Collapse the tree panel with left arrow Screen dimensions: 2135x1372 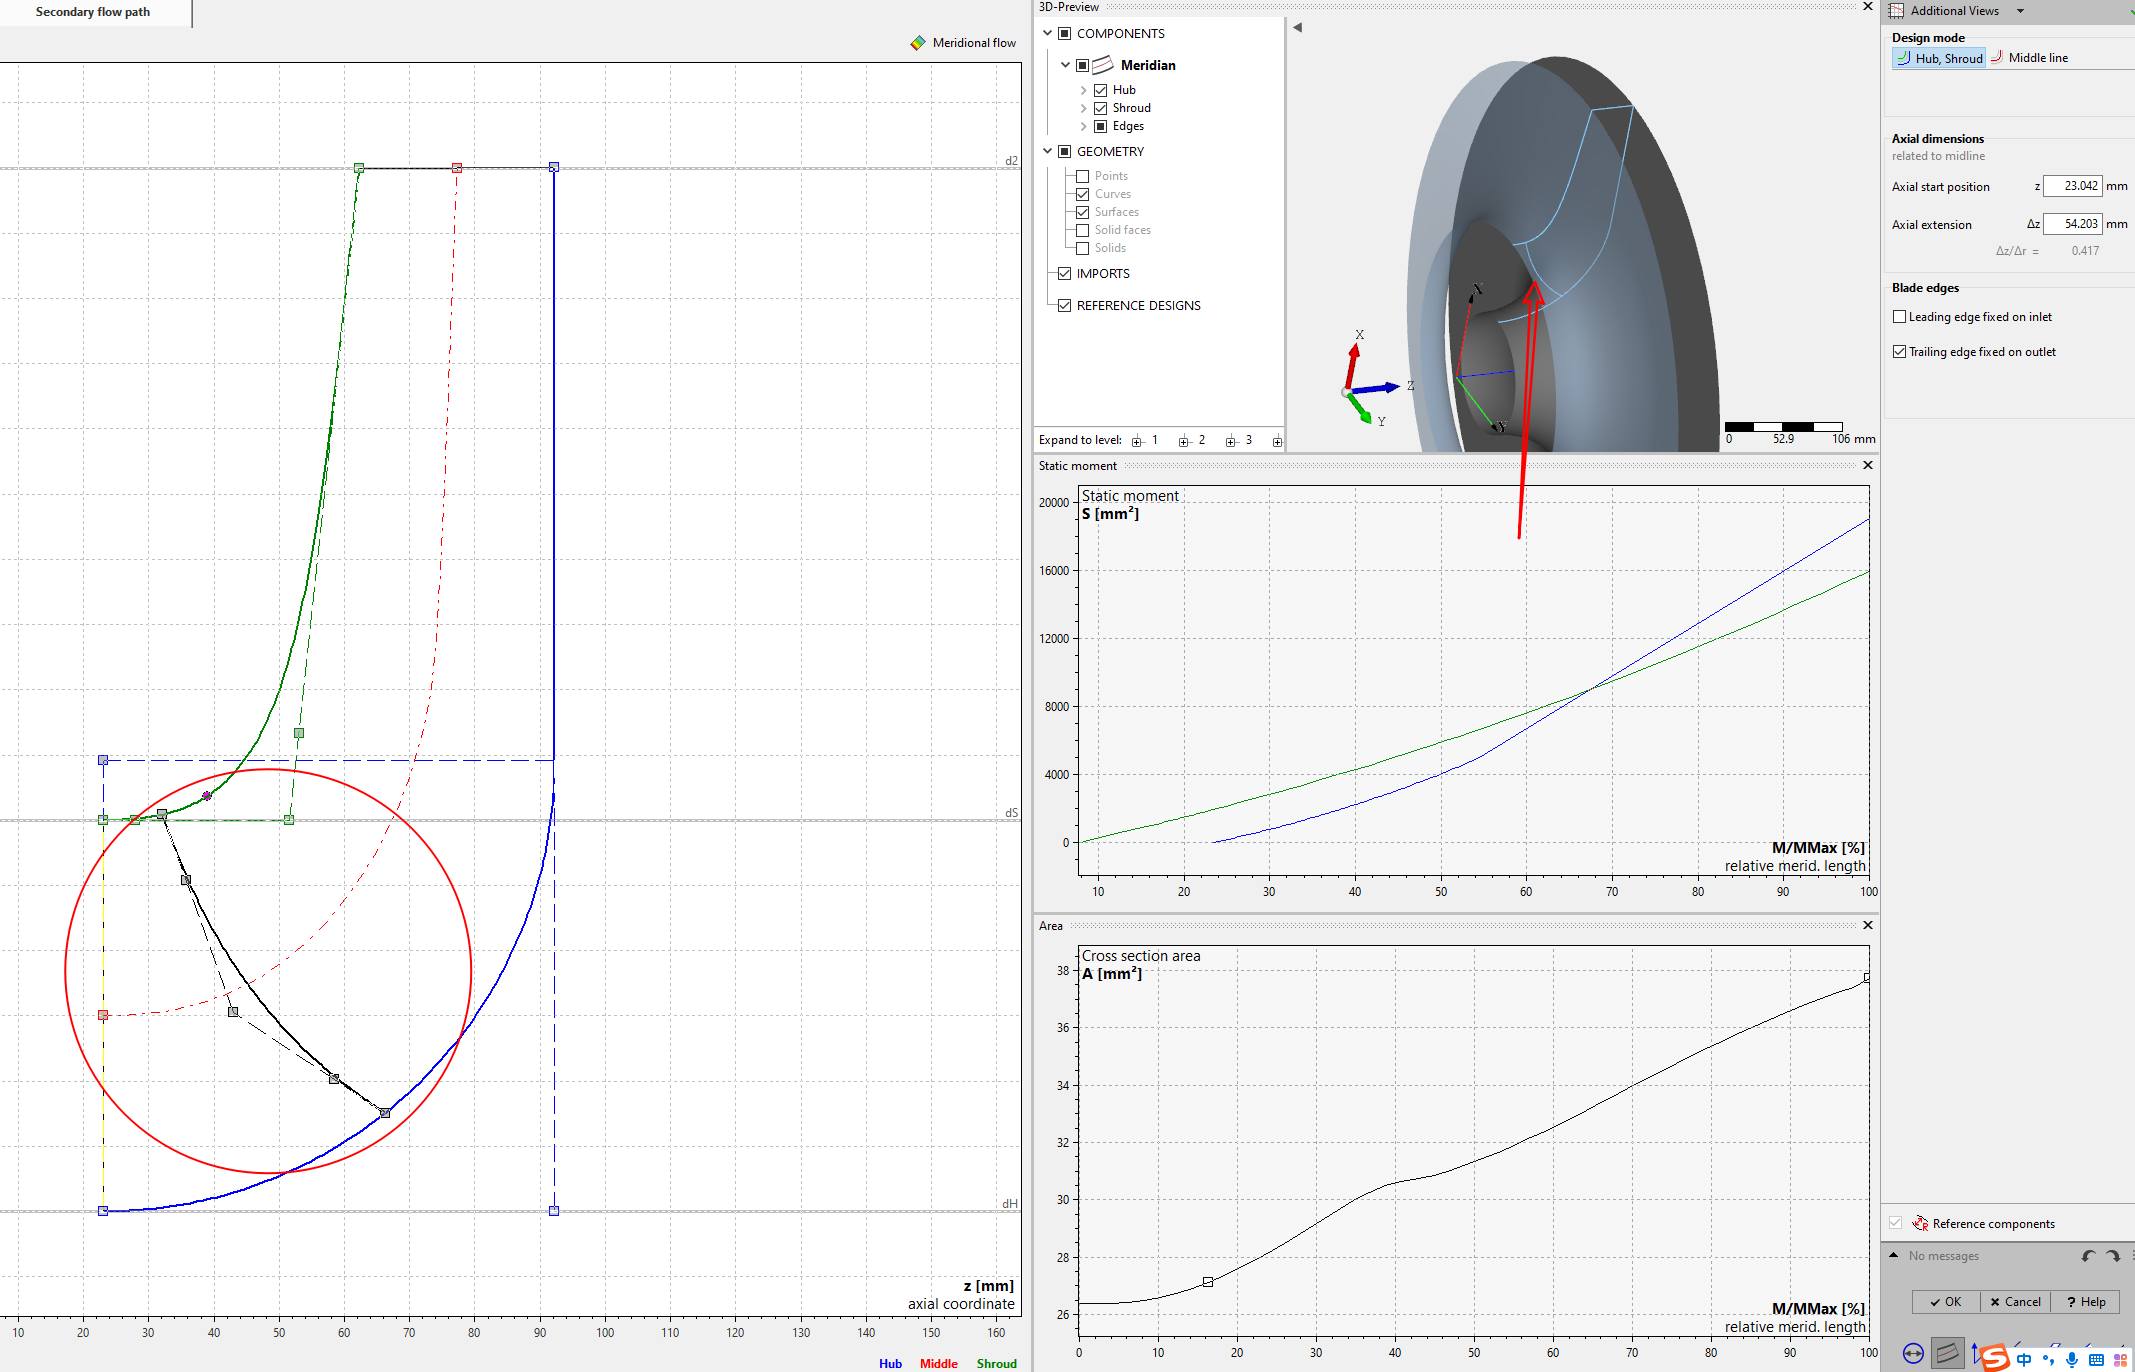point(1297,28)
